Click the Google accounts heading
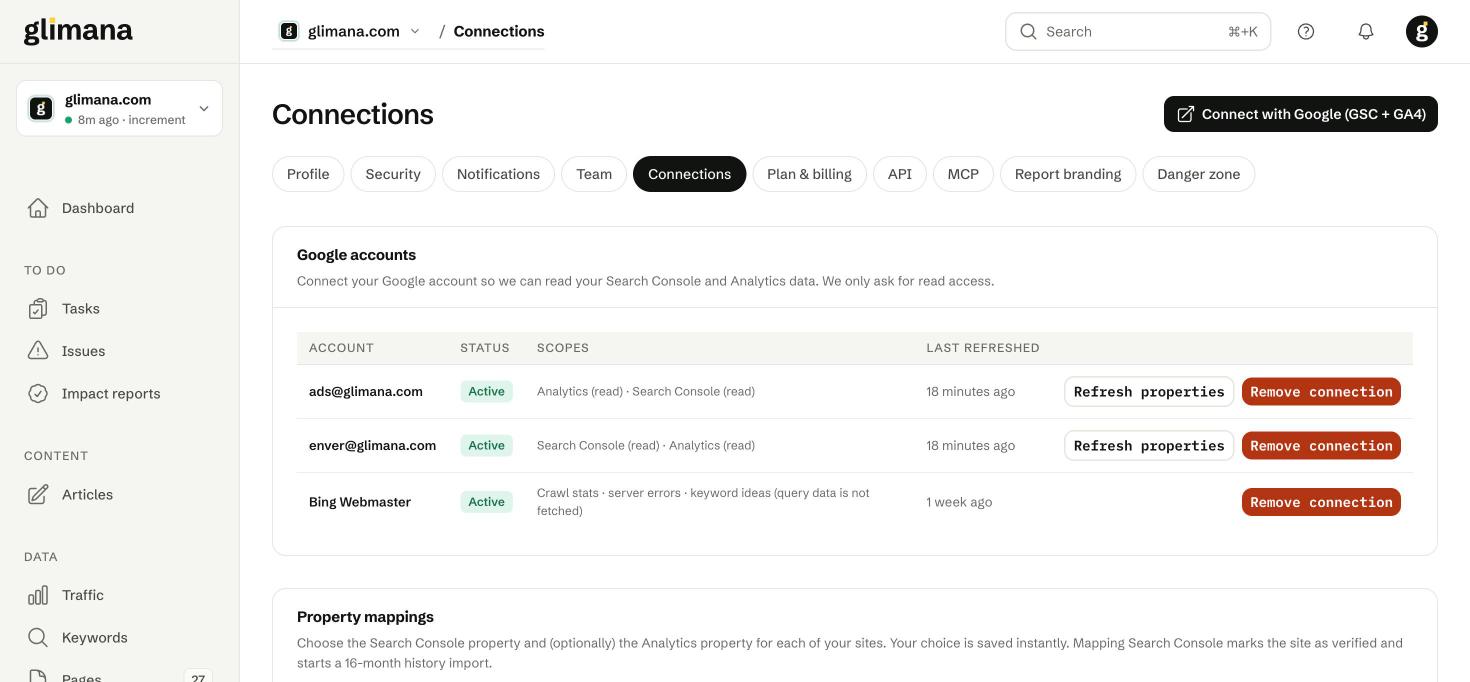This screenshot has width=1470, height=682. 356,255
